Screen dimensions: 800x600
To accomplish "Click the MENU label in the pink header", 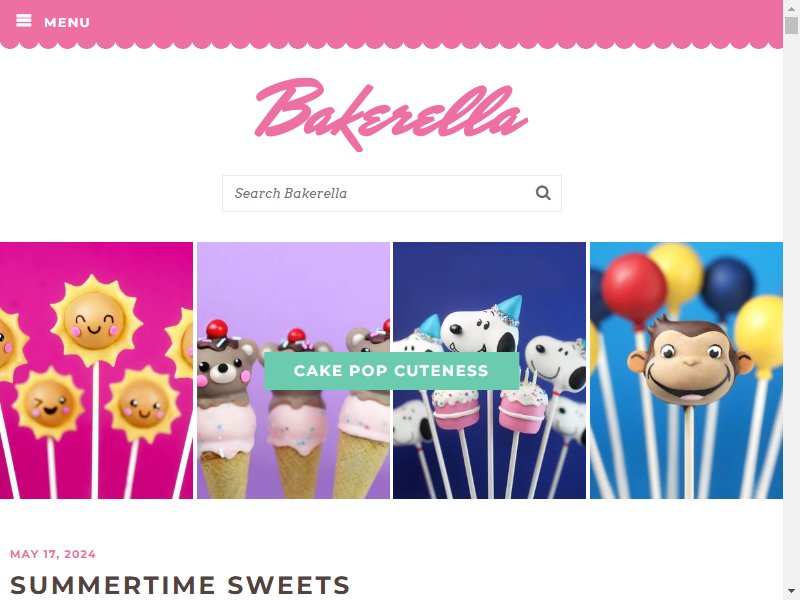I will point(67,22).
